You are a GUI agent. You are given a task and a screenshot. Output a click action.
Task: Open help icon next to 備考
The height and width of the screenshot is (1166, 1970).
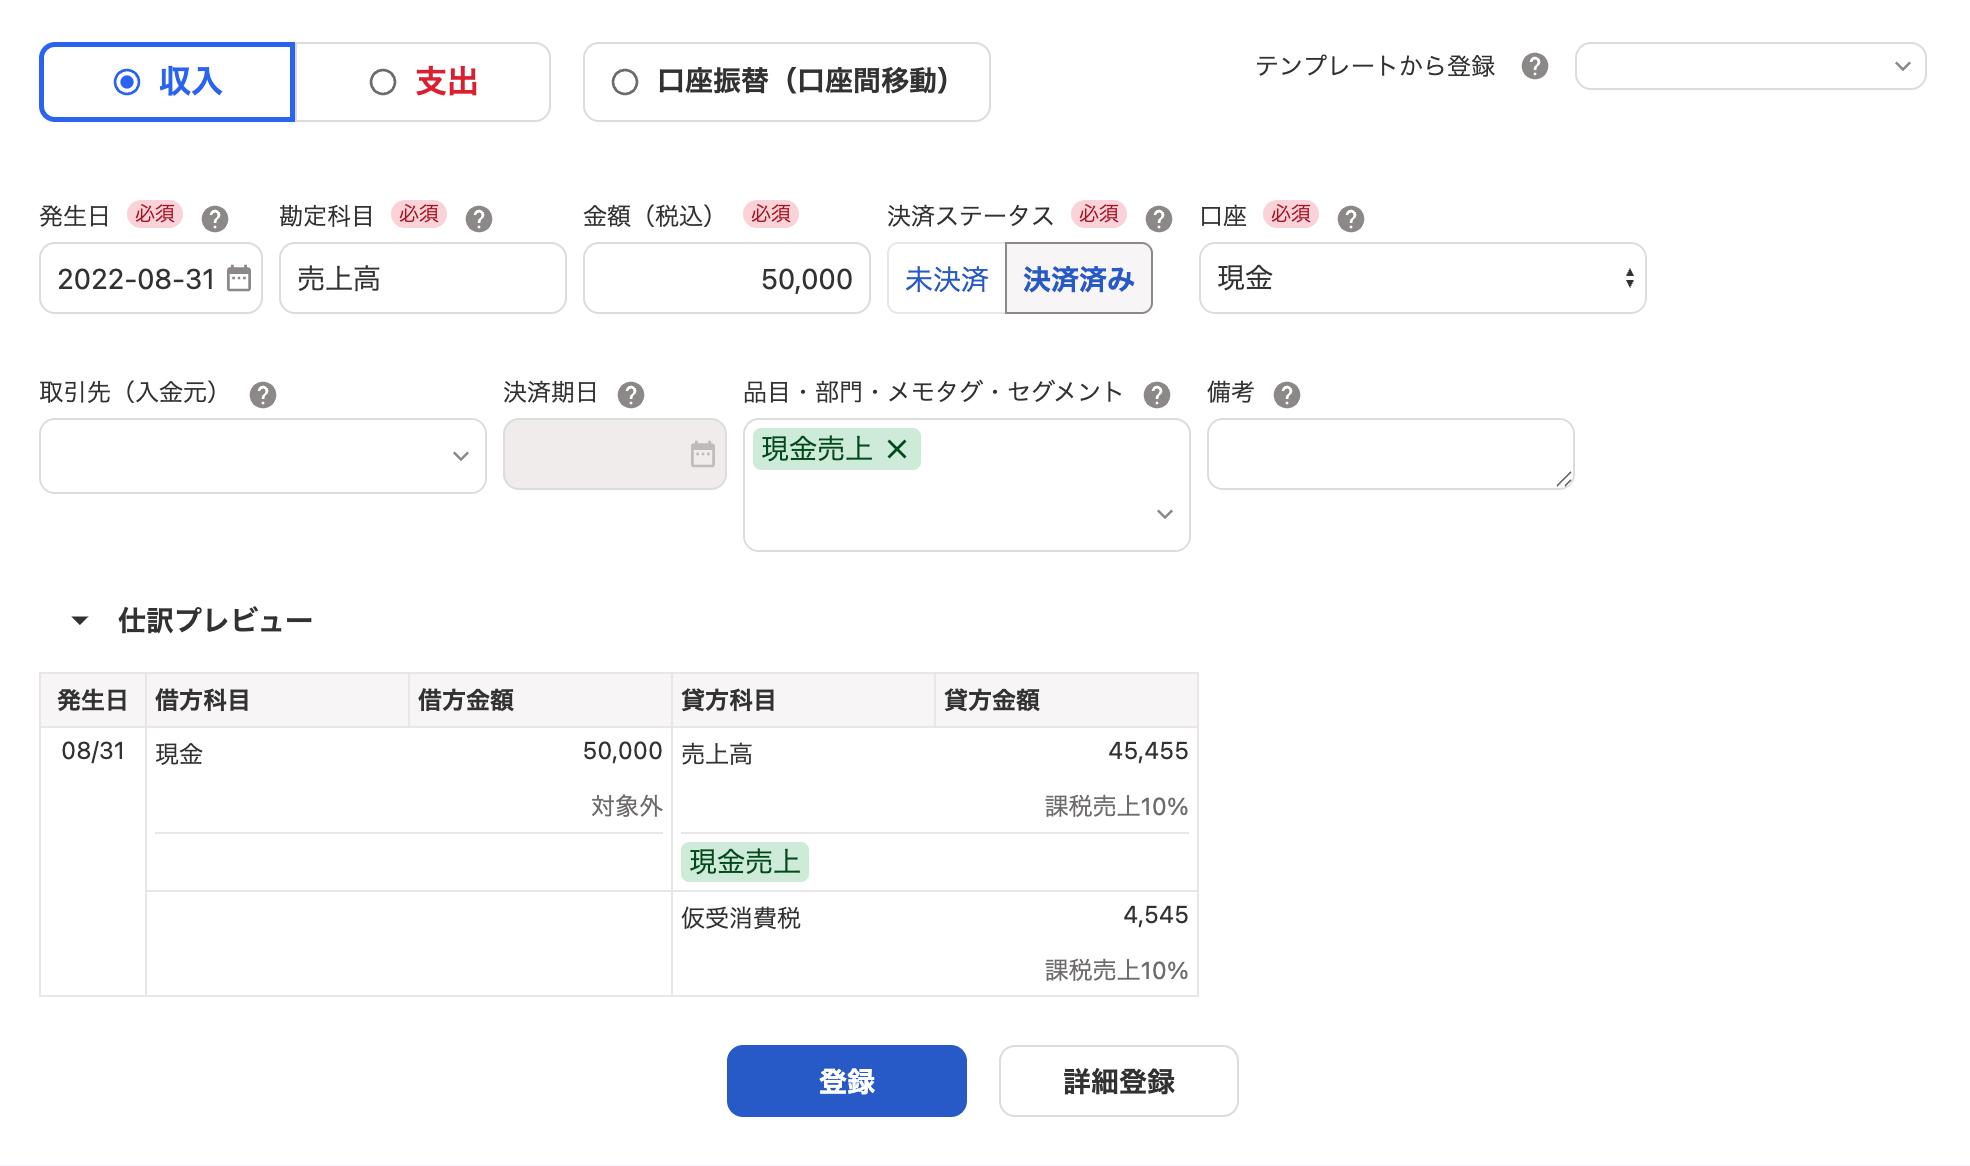1287,394
